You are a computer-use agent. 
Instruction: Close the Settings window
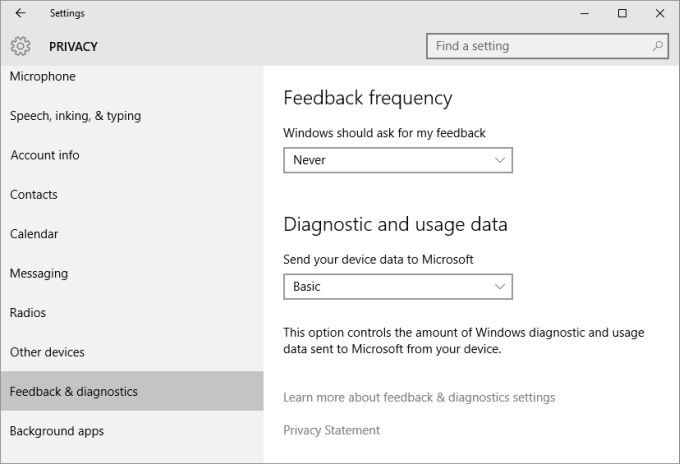(x=660, y=13)
